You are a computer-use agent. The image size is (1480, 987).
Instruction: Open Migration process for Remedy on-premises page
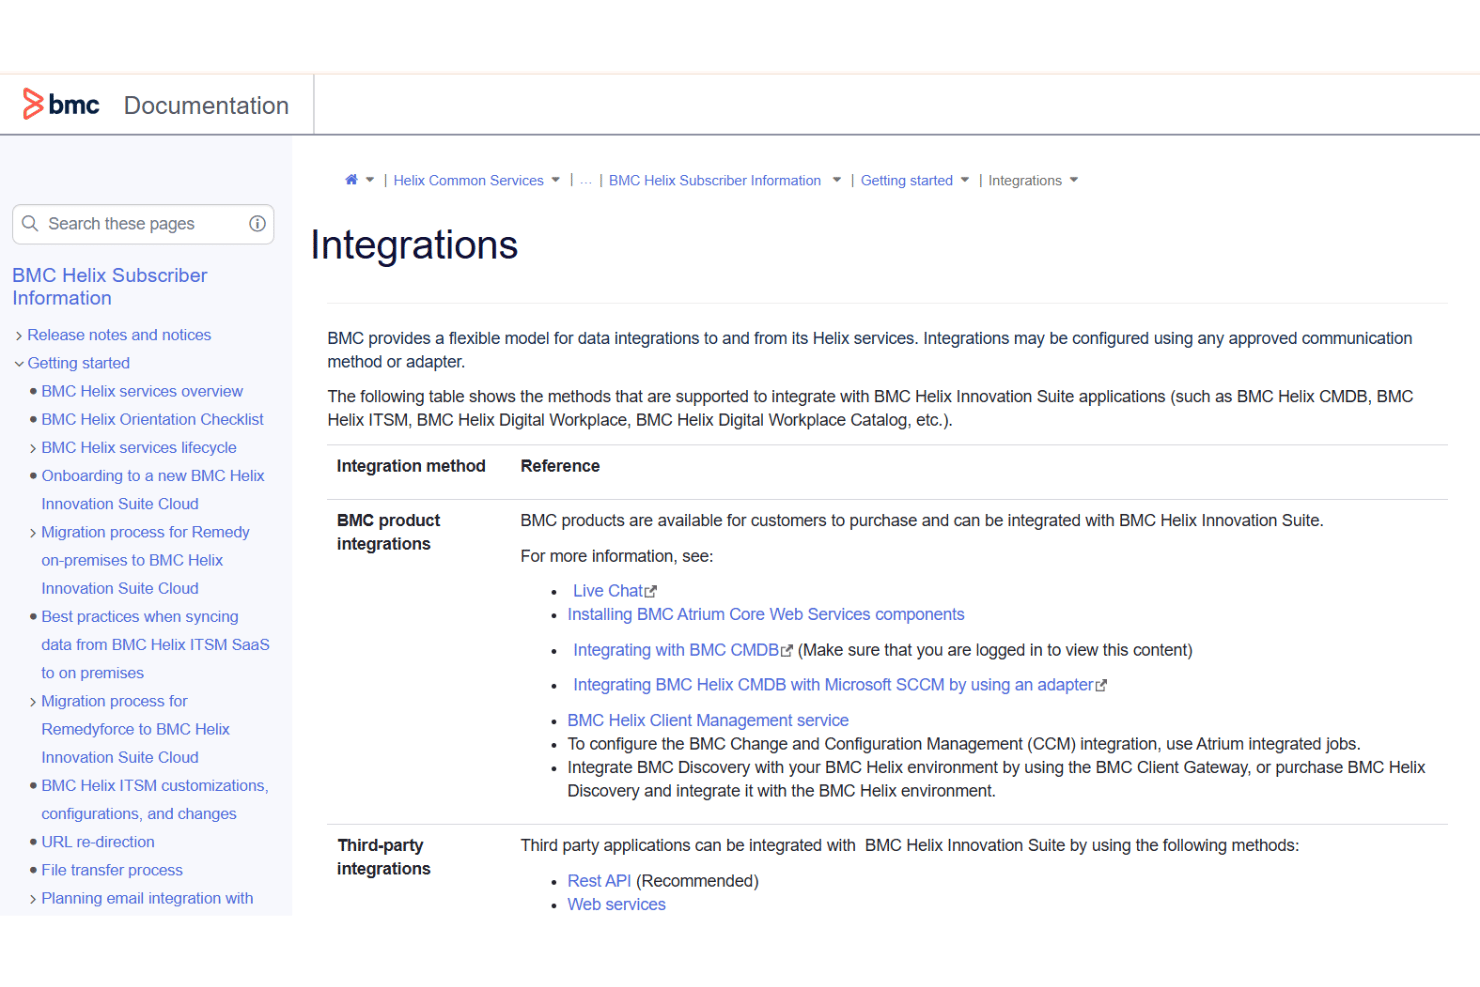pyautogui.click(x=145, y=560)
